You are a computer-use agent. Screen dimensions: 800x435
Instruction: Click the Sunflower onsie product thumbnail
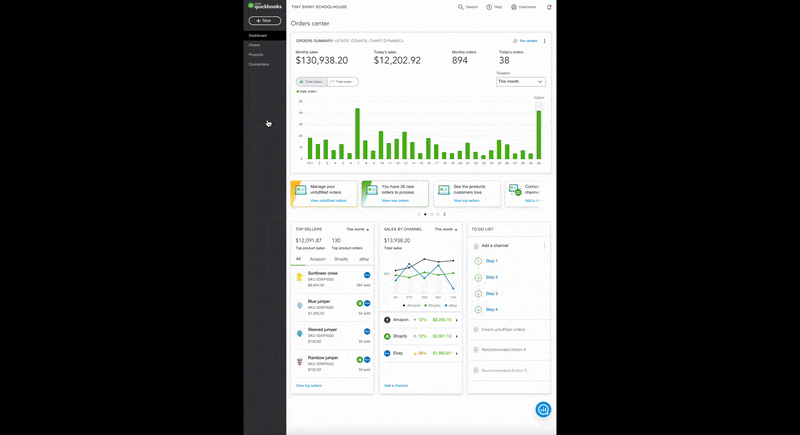299,277
